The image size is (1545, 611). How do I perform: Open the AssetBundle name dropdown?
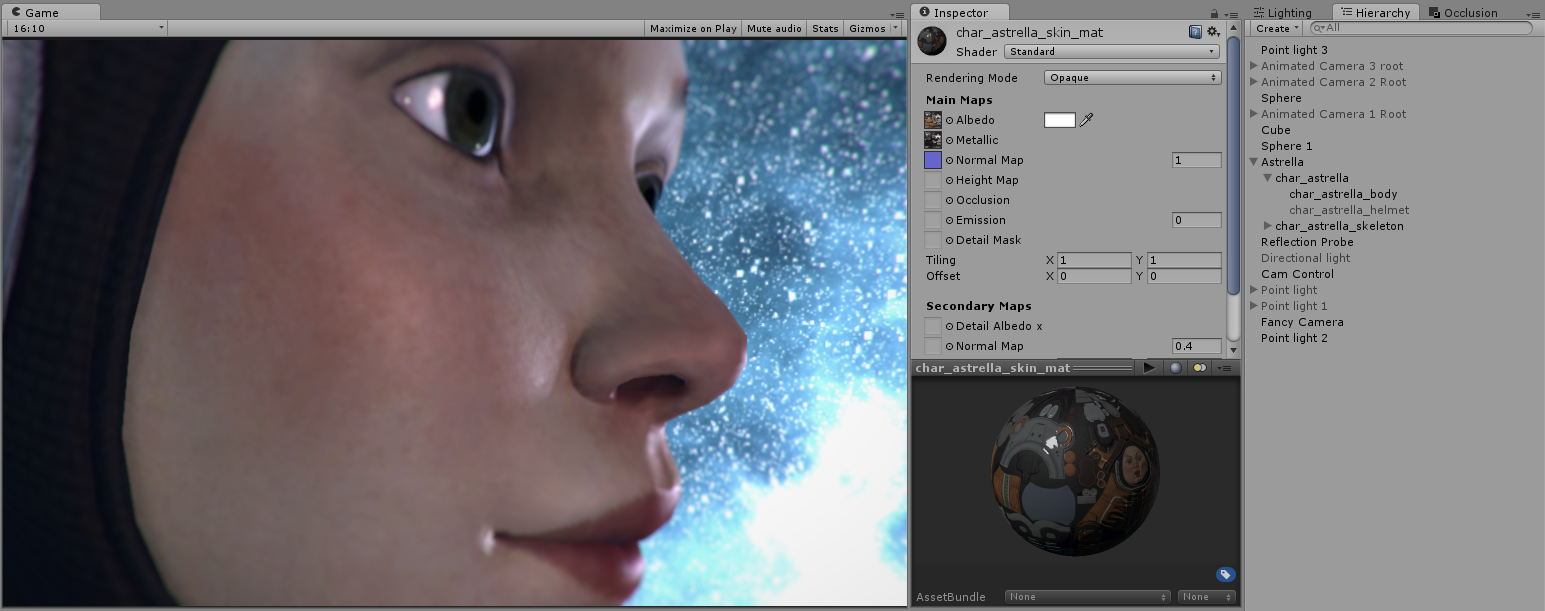click(x=1088, y=597)
